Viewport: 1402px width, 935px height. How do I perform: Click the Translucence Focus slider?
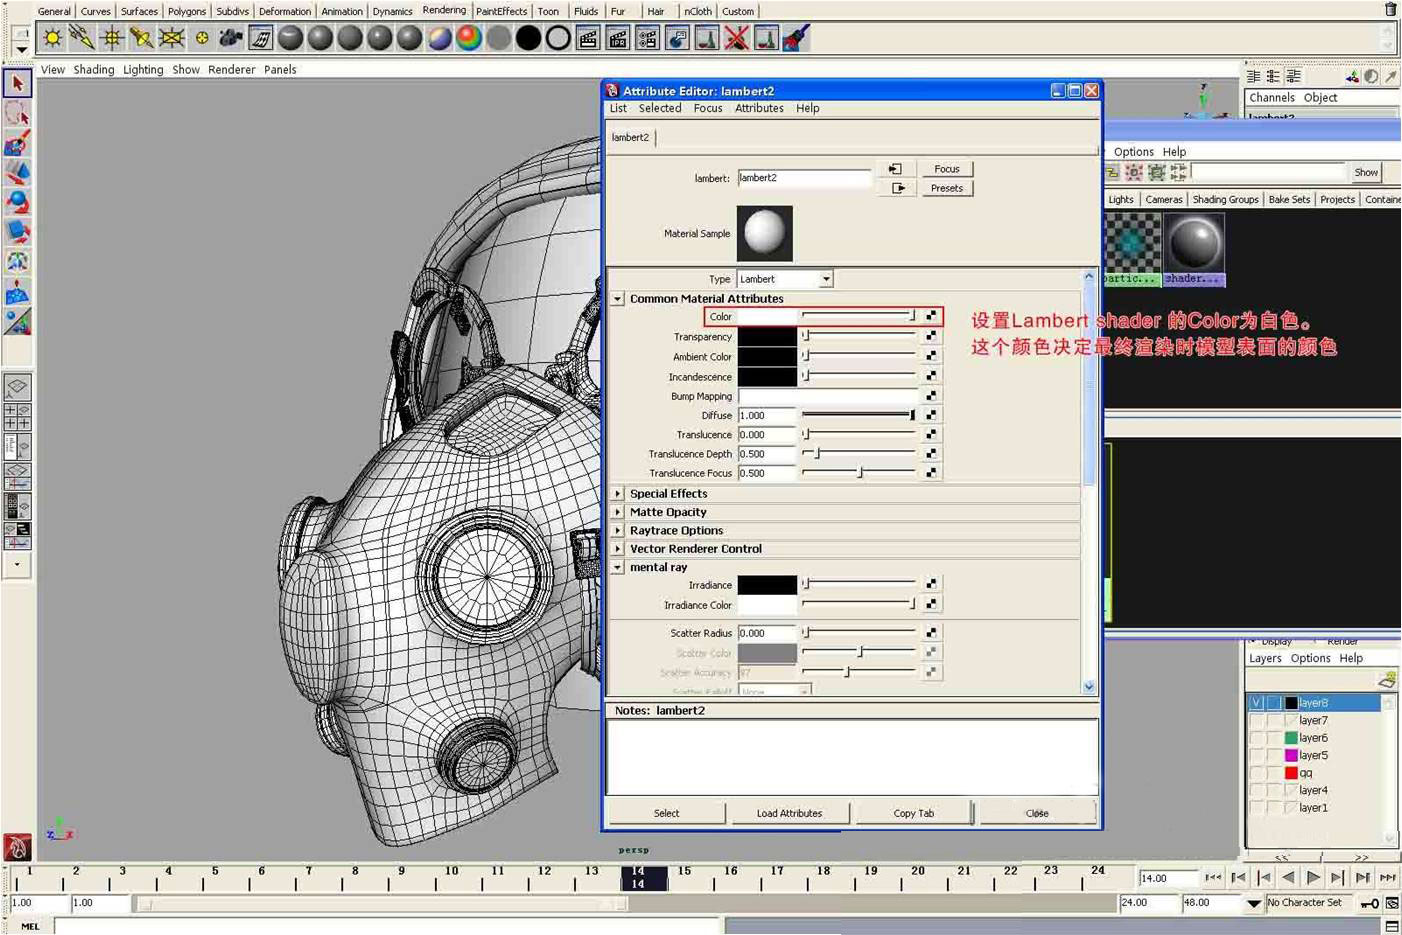859,472
